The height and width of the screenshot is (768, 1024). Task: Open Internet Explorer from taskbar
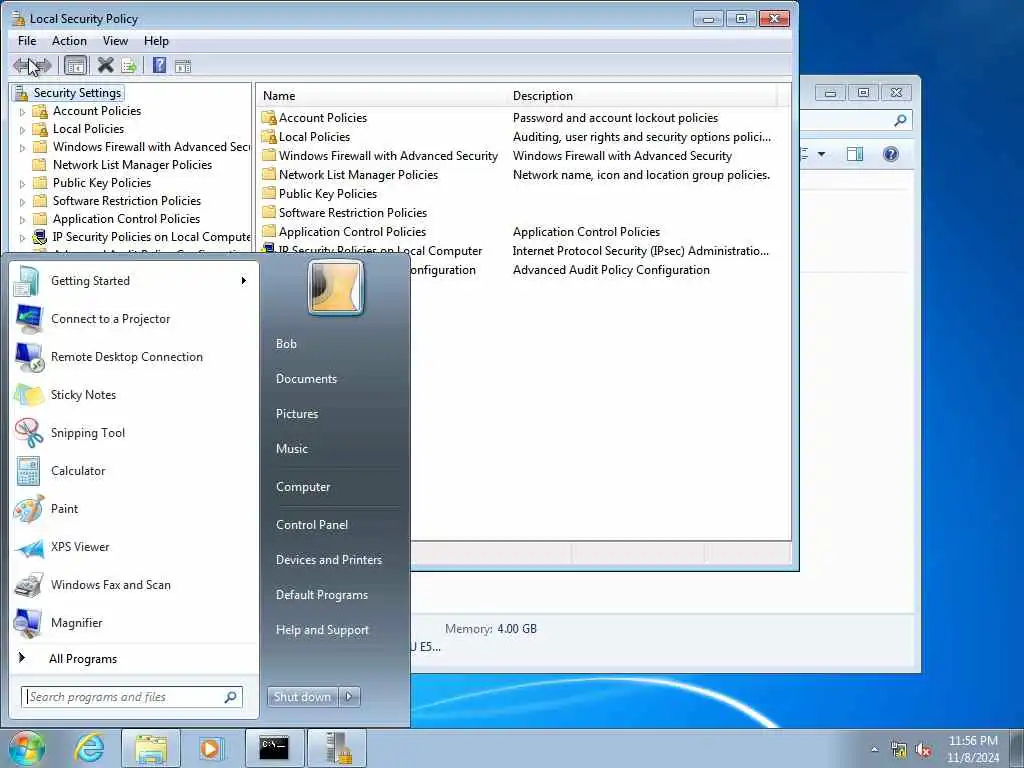pos(89,748)
